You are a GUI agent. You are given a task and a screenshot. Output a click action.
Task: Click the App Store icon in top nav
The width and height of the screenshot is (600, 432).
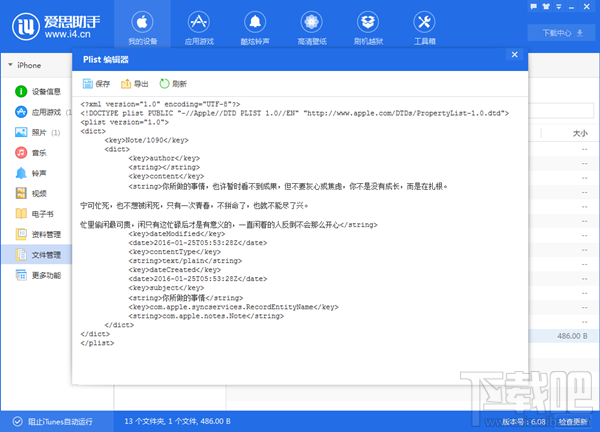pyautogui.click(x=199, y=22)
